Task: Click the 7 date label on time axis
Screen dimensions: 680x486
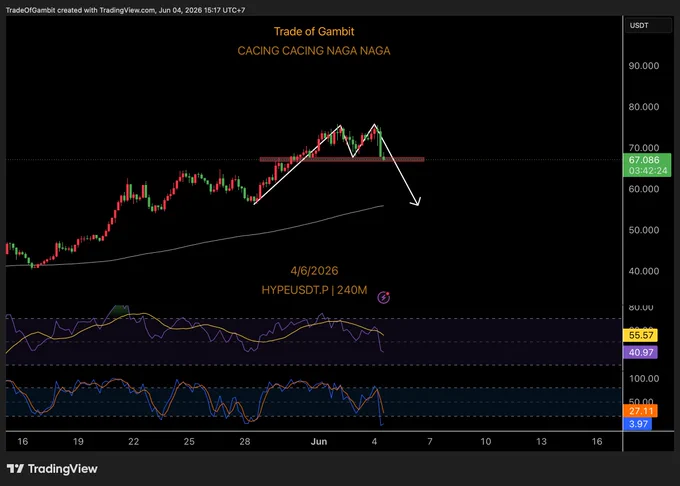Action: tap(430, 441)
